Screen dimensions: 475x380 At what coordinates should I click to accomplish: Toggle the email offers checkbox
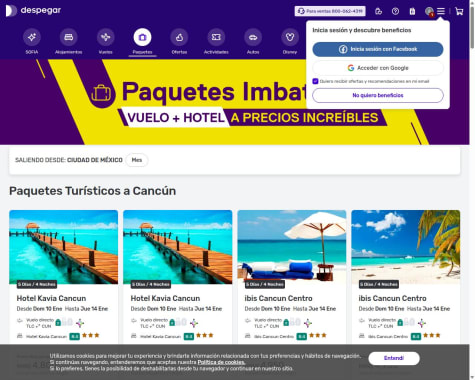315,81
